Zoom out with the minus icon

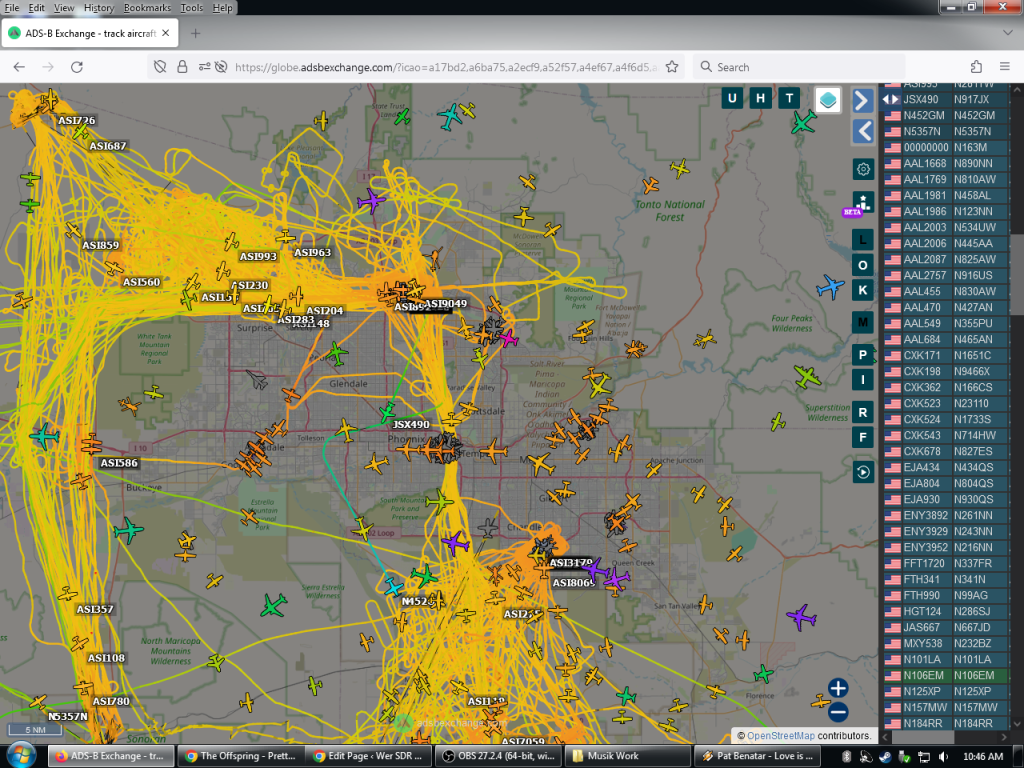(838, 712)
